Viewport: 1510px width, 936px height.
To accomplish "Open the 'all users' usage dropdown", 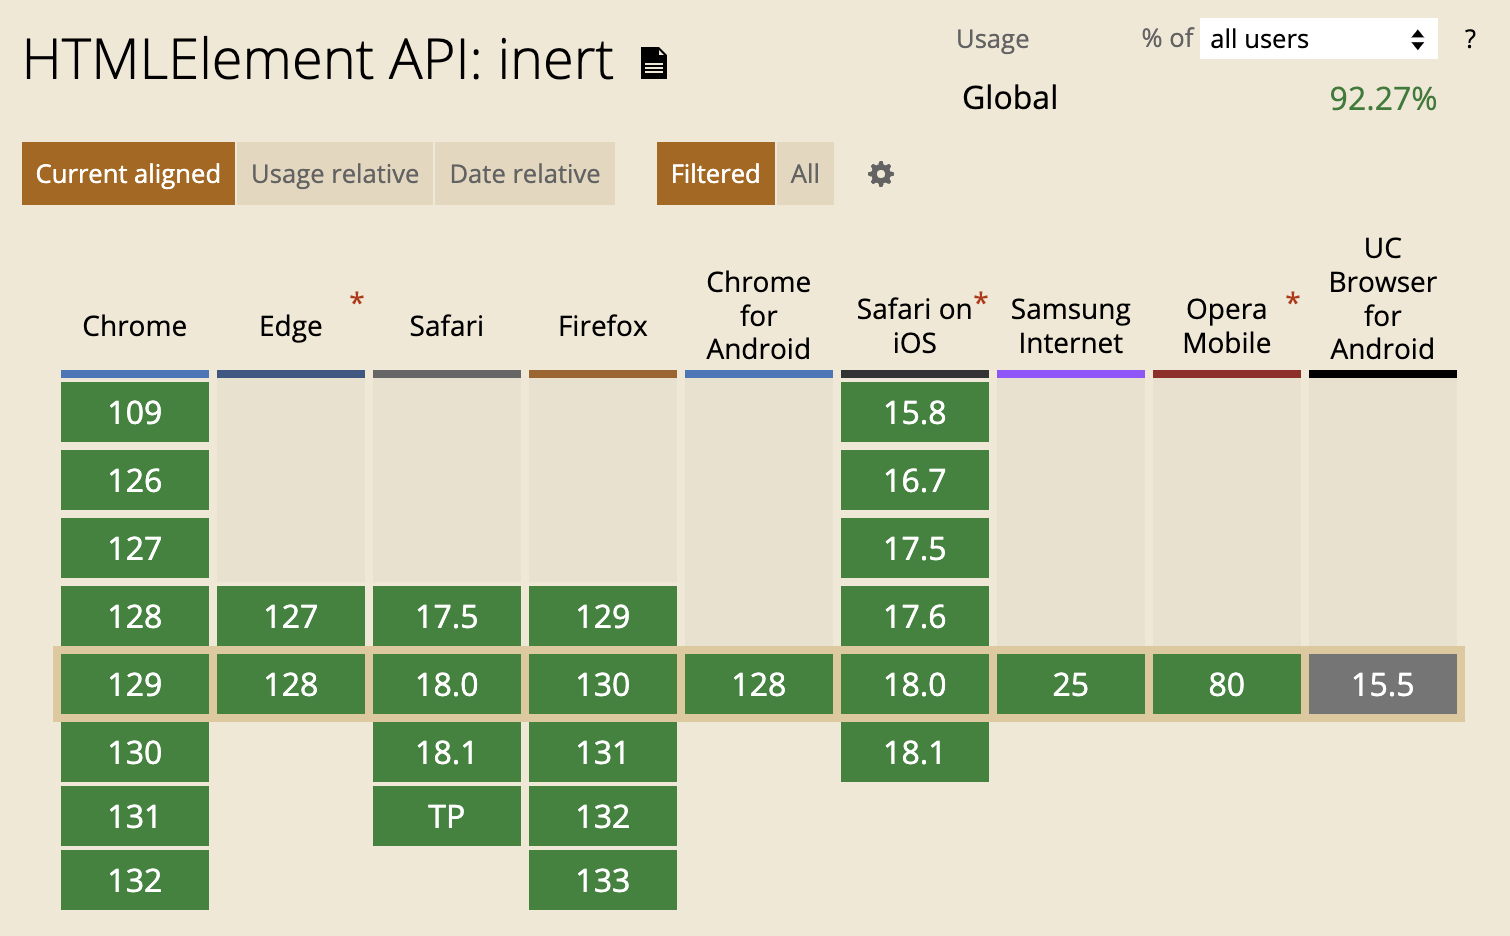I will pyautogui.click(x=1317, y=39).
